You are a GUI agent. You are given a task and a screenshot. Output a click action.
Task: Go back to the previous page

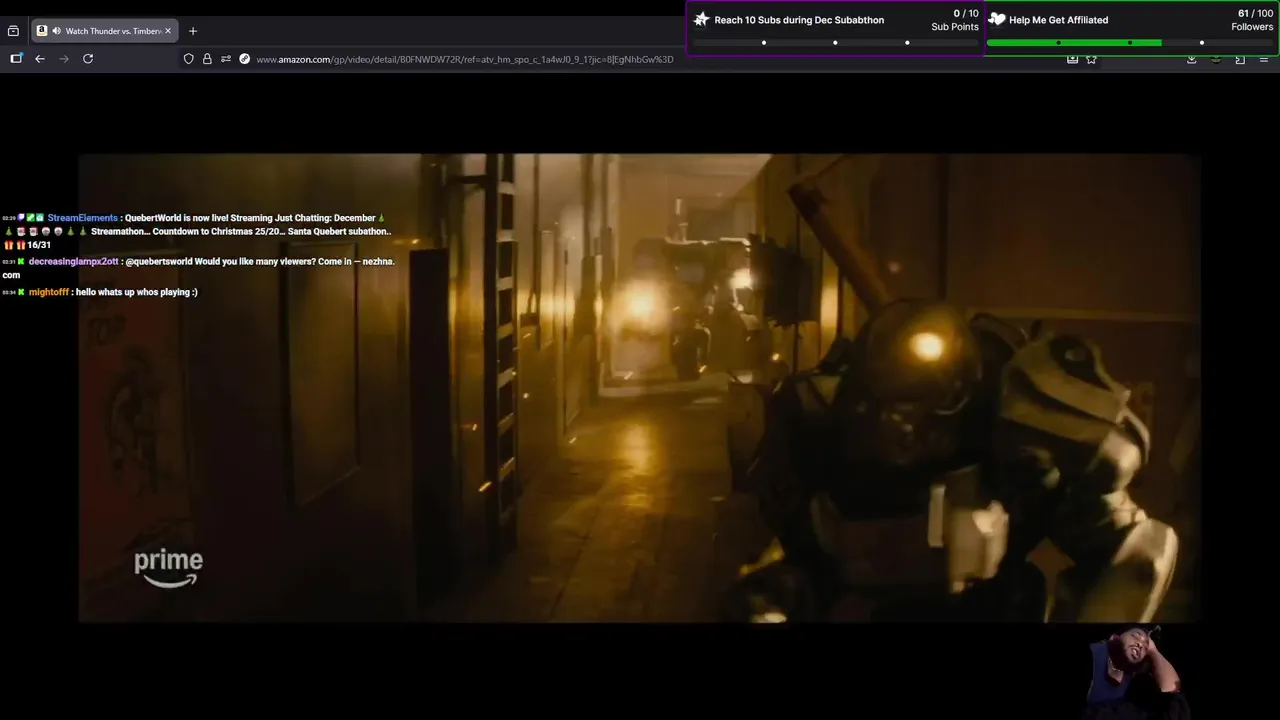40,59
